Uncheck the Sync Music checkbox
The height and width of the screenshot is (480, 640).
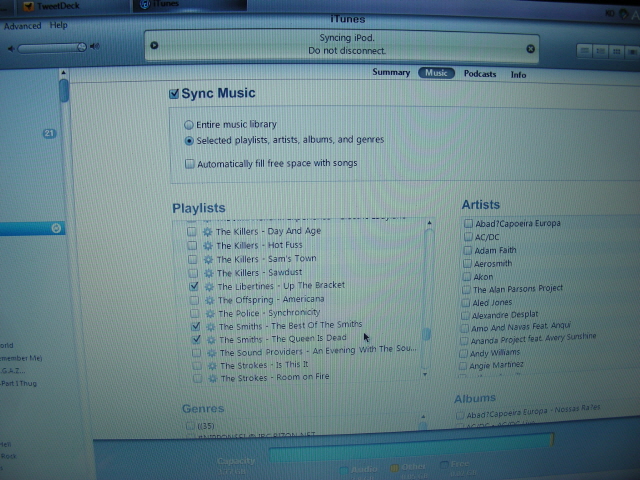(x=174, y=94)
